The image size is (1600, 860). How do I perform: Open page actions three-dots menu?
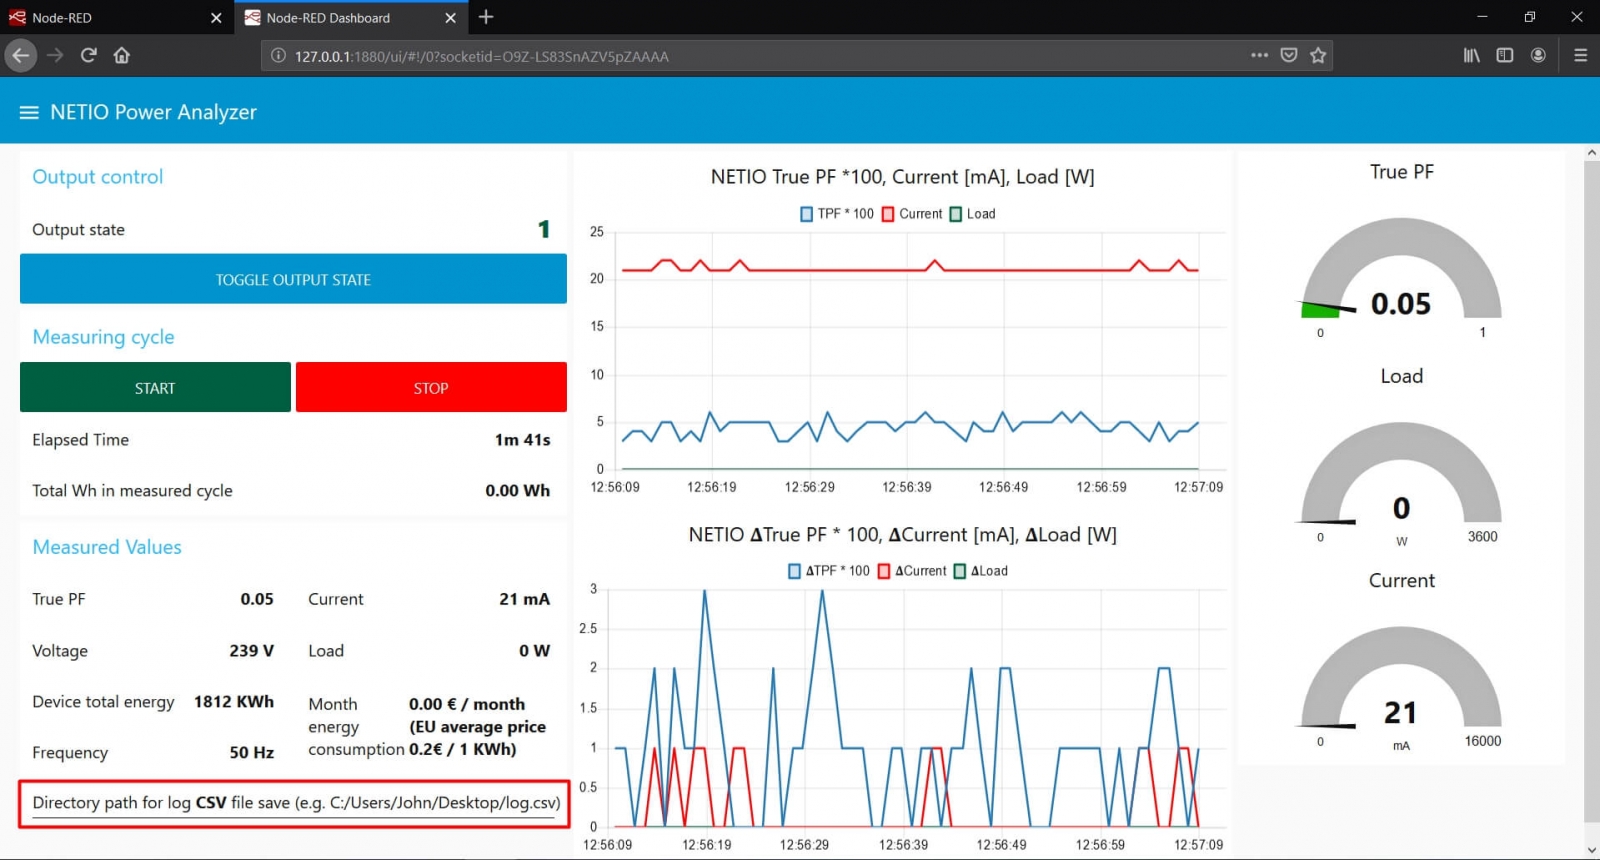click(x=1259, y=55)
